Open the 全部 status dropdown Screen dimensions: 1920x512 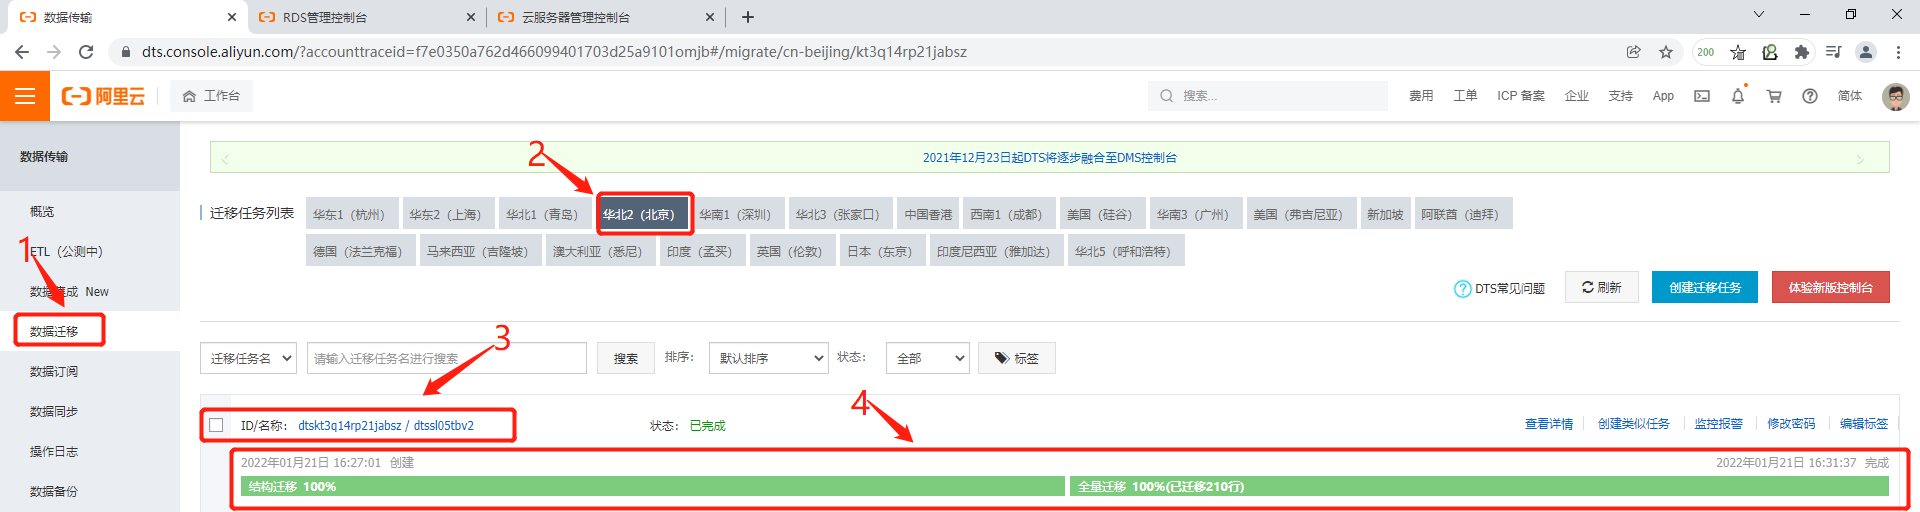(x=927, y=358)
